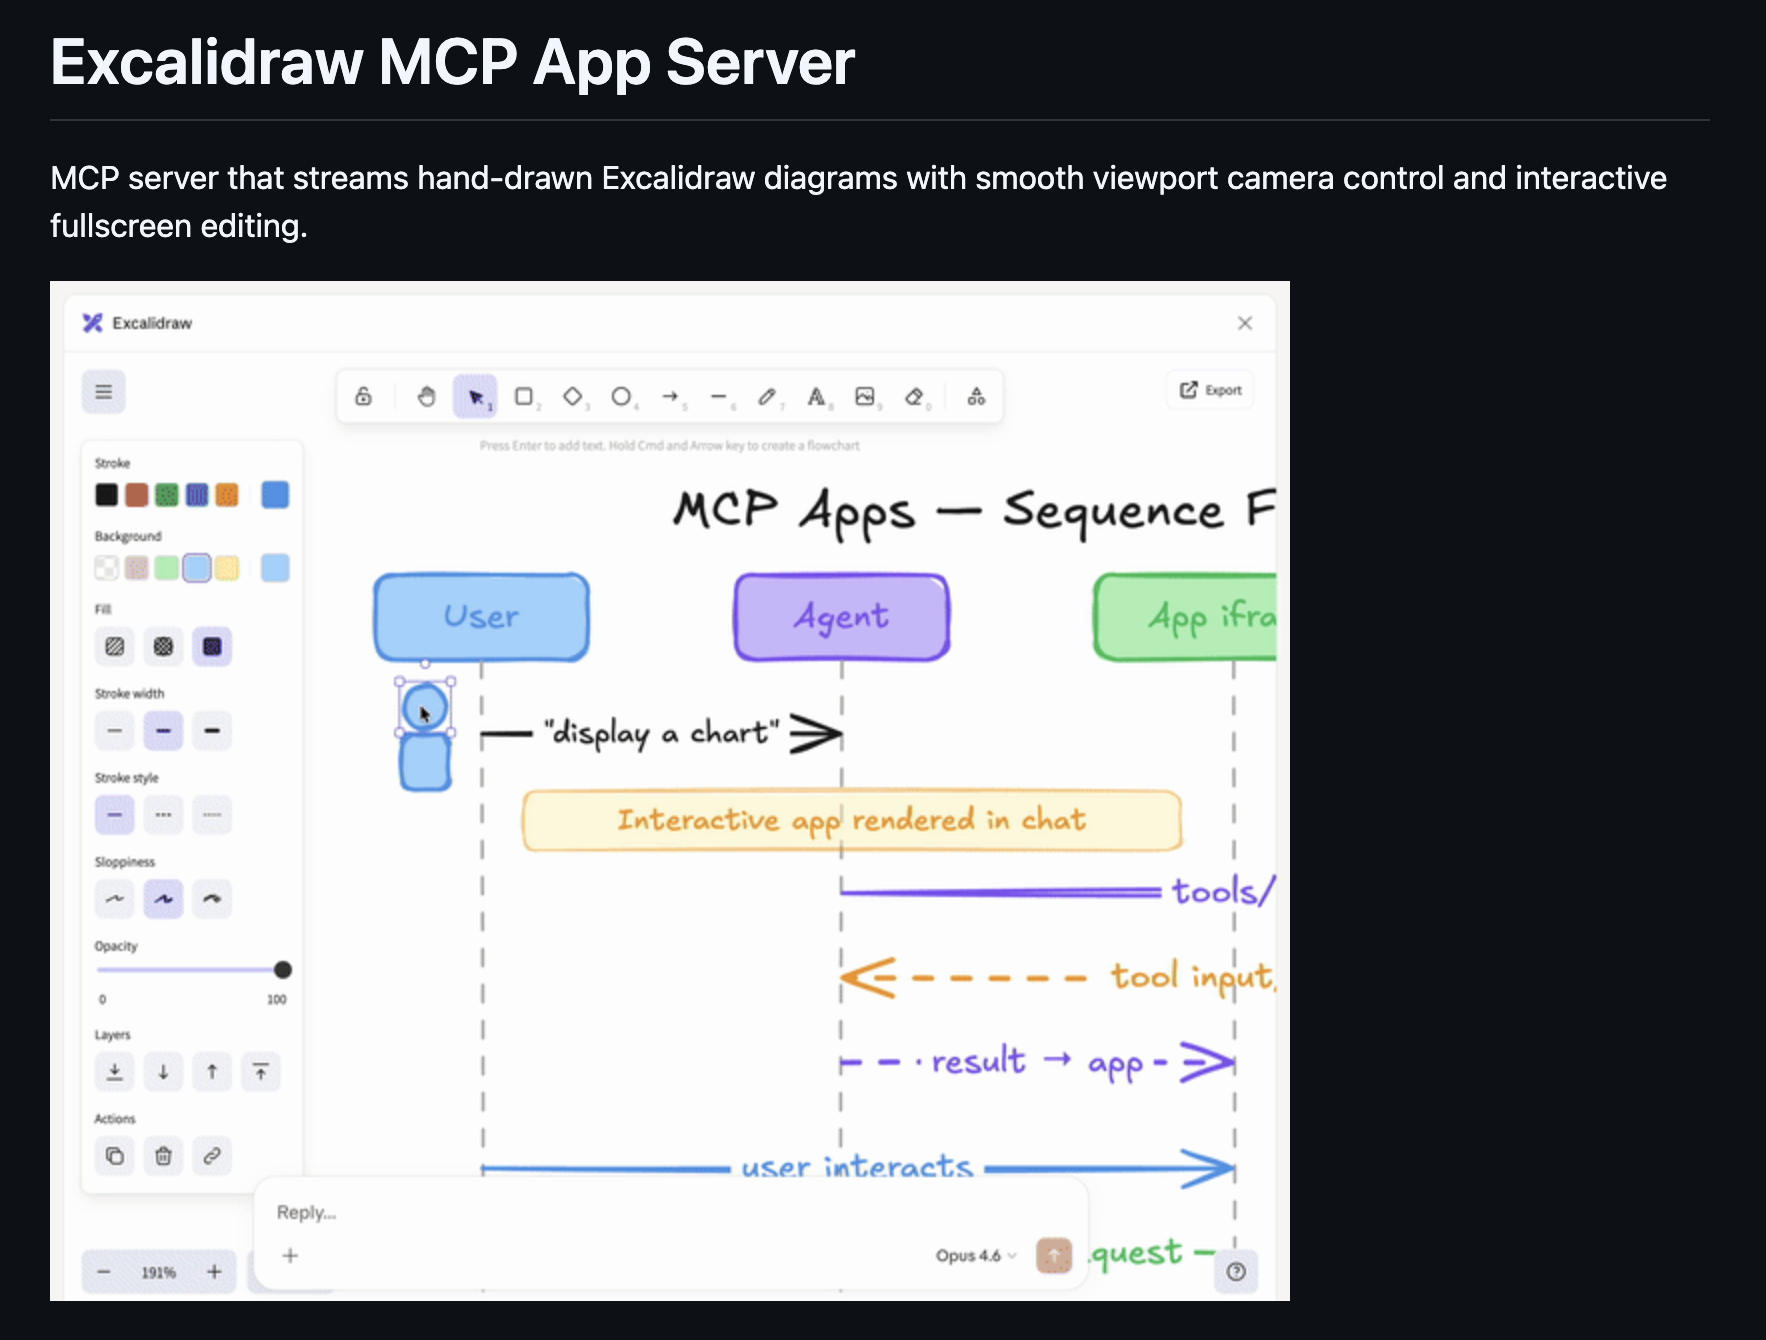Open the Opus 4.6 model selector
This screenshot has width=1766, height=1340.
[x=974, y=1256]
